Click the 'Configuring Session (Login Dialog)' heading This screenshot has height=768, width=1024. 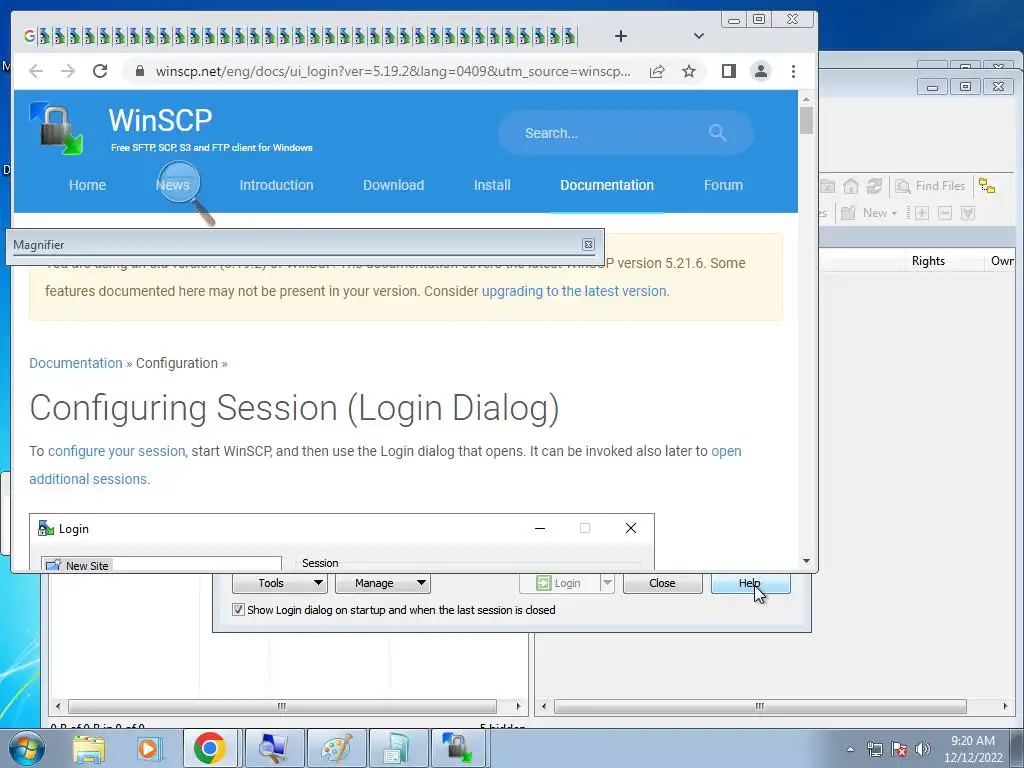(x=294, y=408)
